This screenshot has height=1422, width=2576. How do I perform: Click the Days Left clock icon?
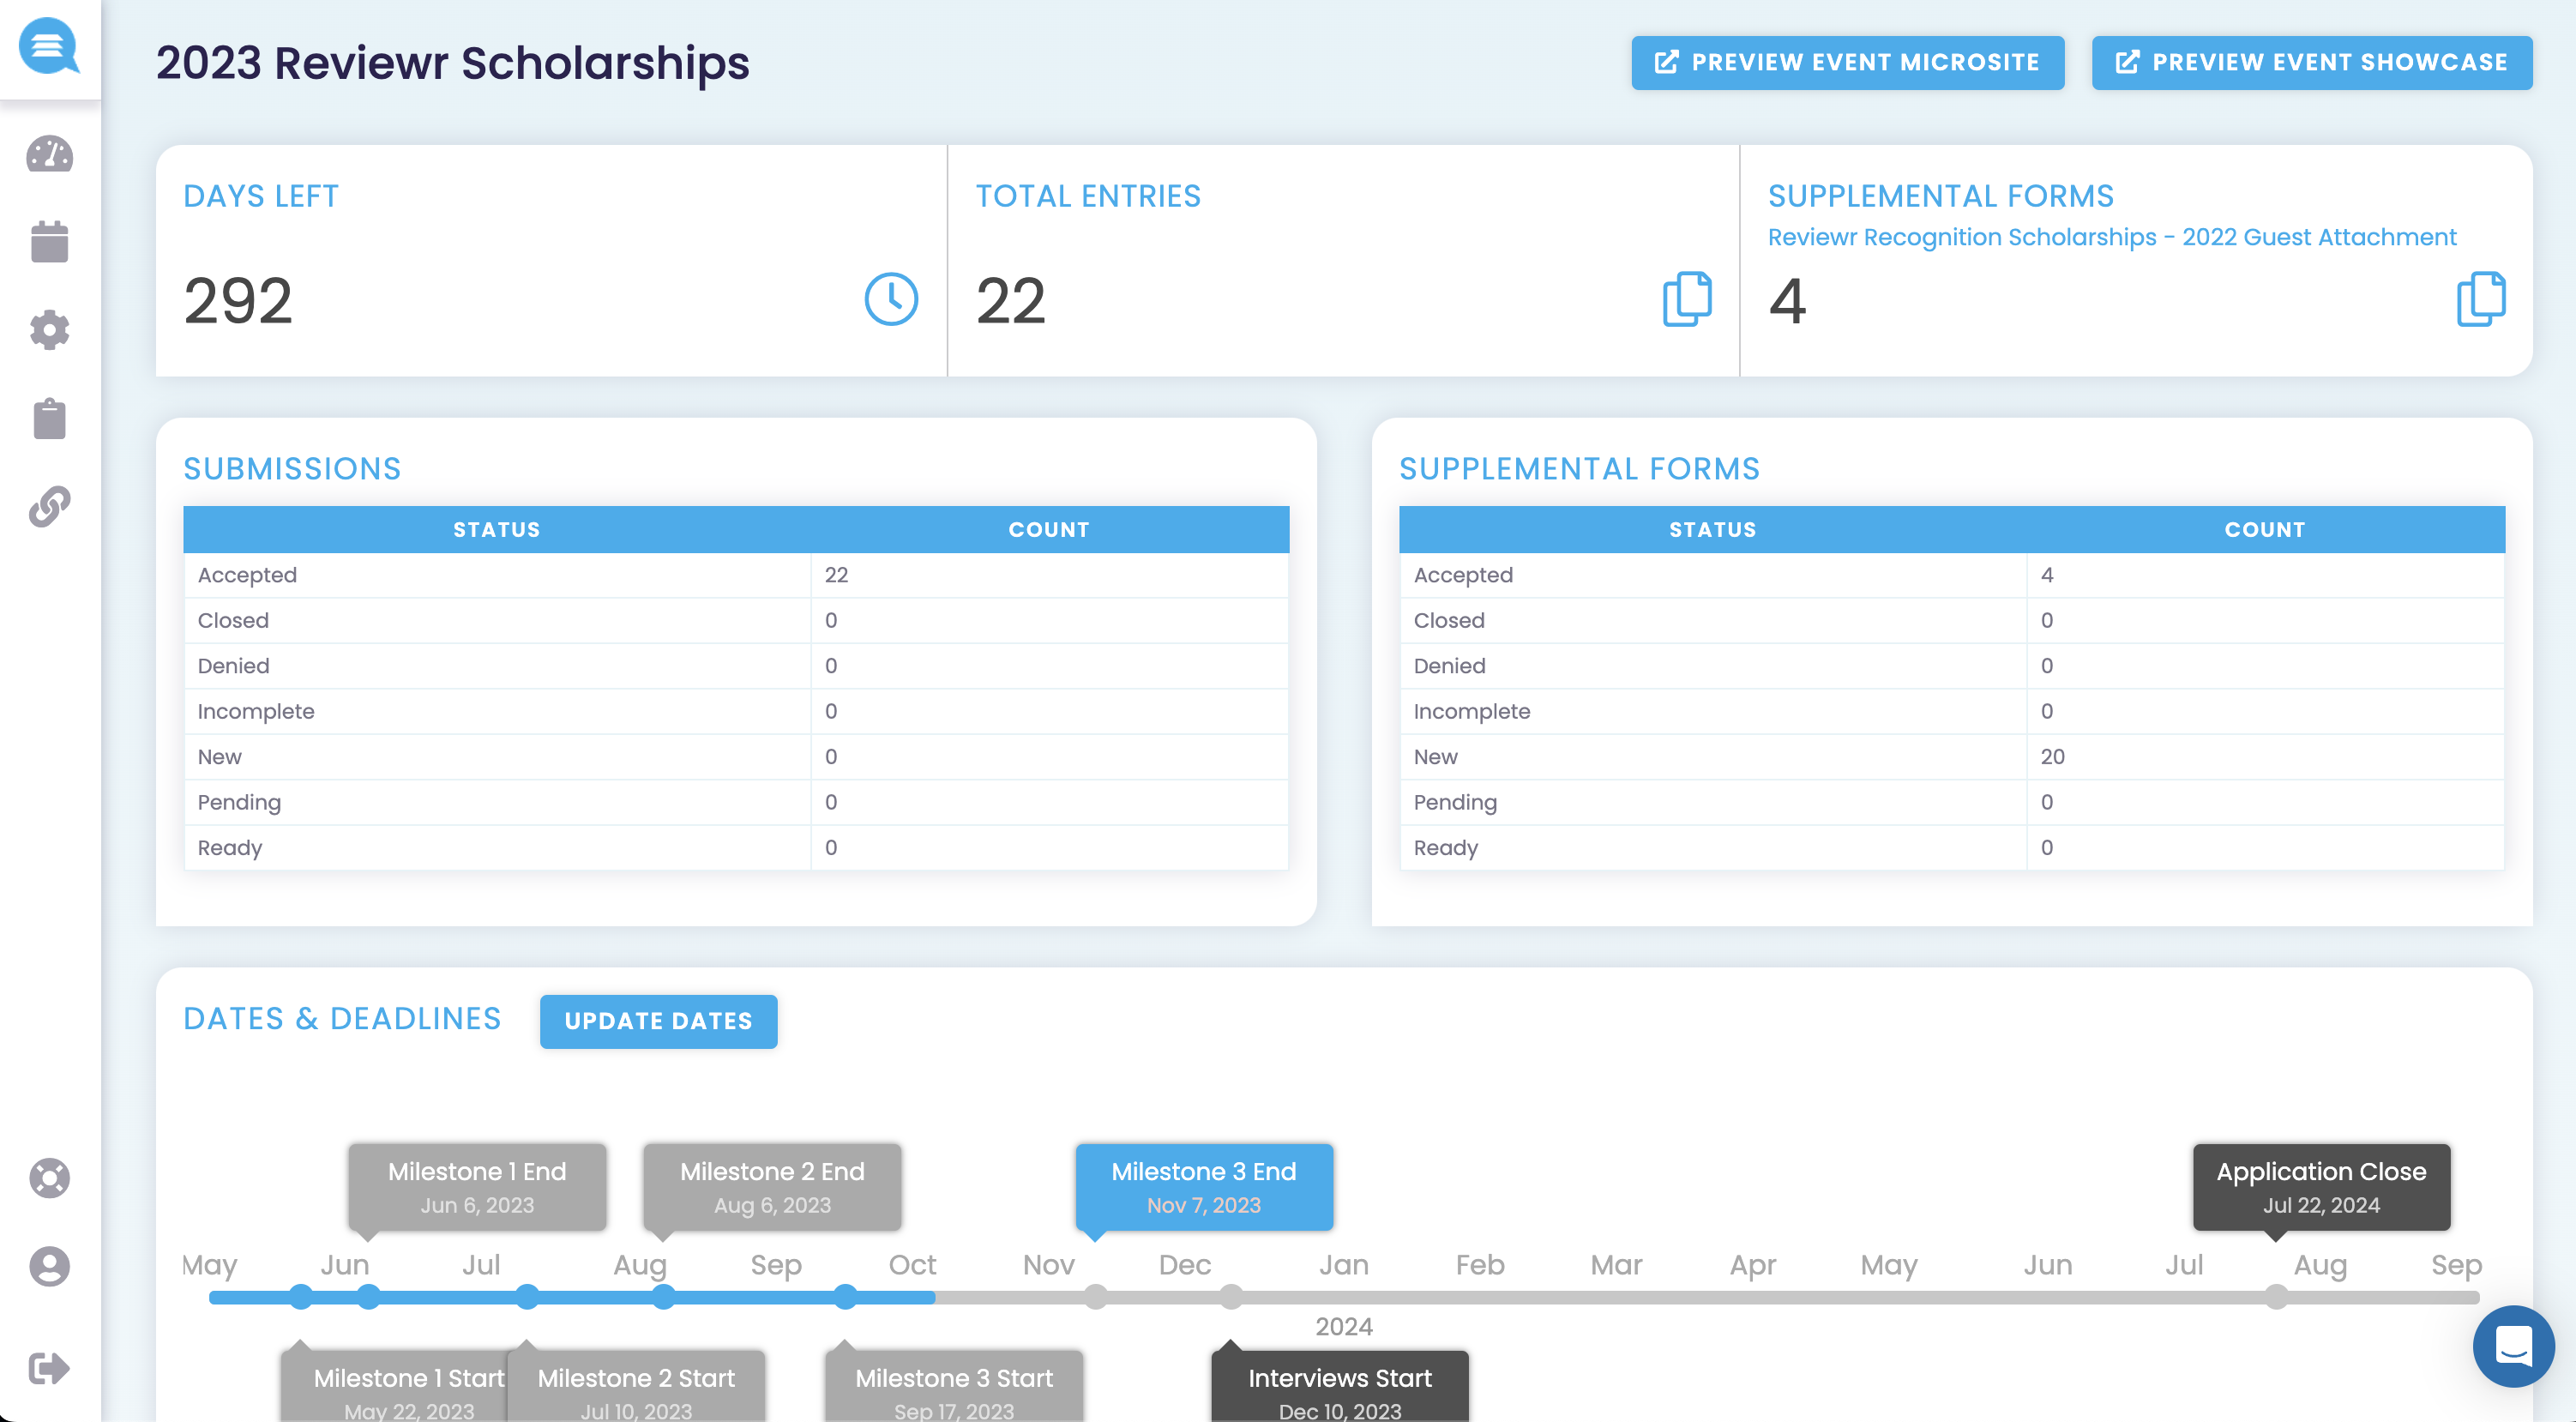click(891, 299)
